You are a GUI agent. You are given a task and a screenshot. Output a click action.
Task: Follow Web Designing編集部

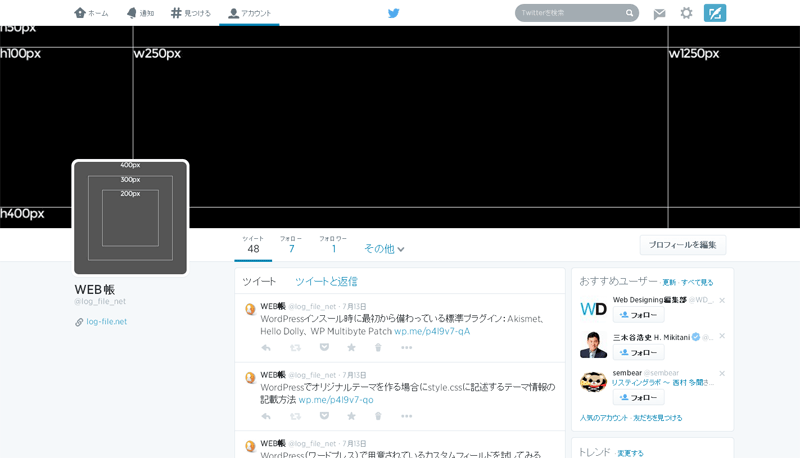coord(638,315)
